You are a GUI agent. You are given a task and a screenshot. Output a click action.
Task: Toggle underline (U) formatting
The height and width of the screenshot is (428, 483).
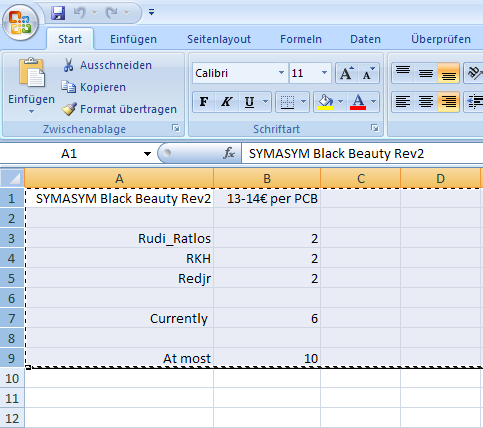coord(249,102)
